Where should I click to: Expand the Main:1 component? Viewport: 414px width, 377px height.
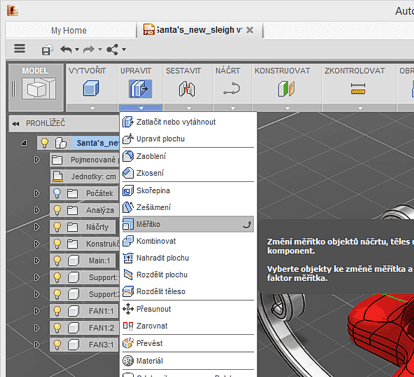point(37,260)
